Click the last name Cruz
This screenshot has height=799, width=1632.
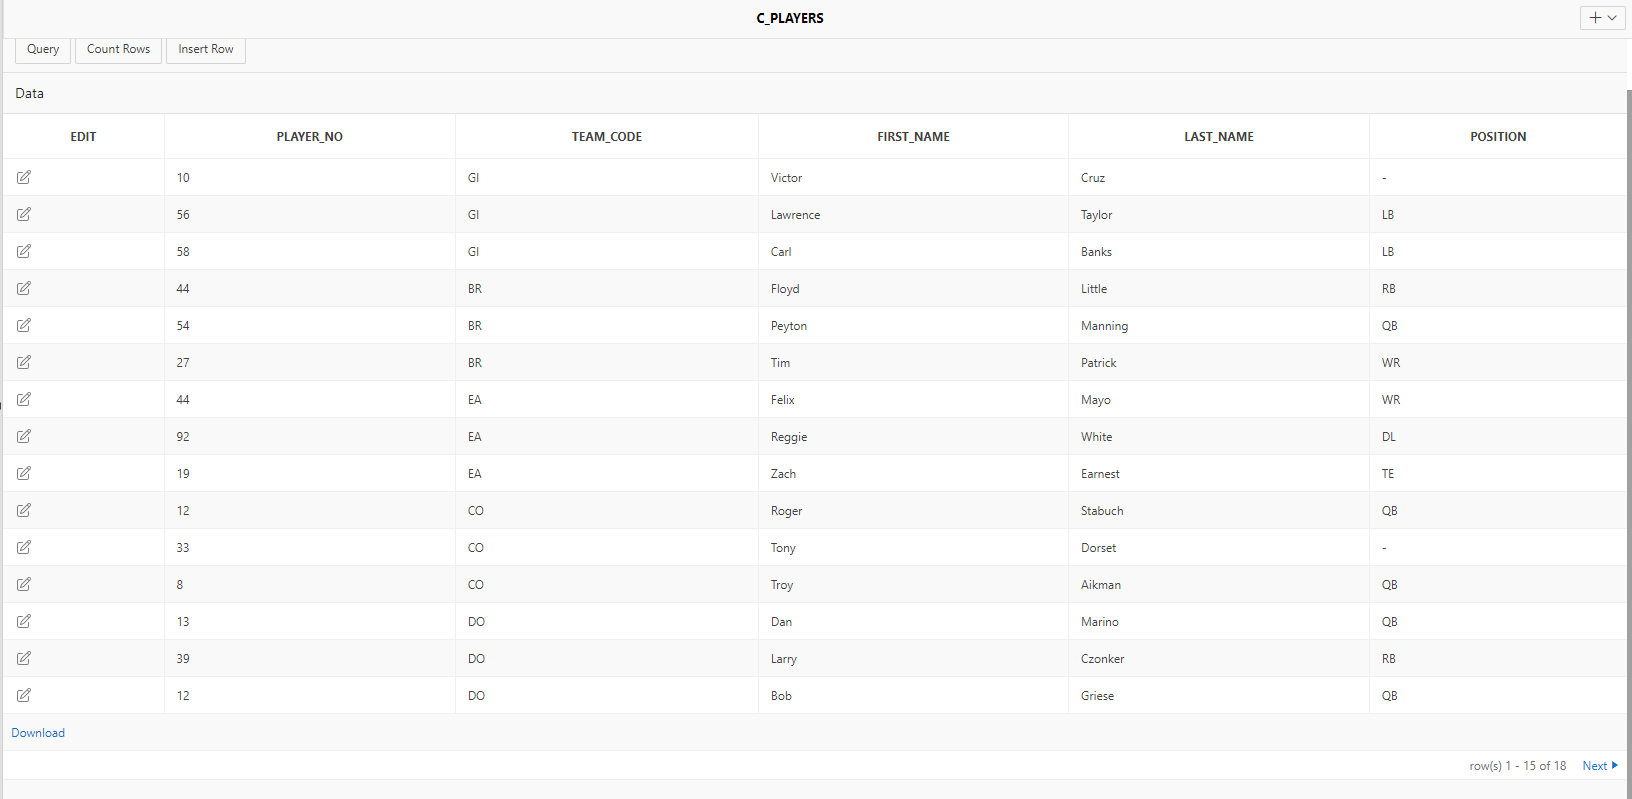(1093, 178)
